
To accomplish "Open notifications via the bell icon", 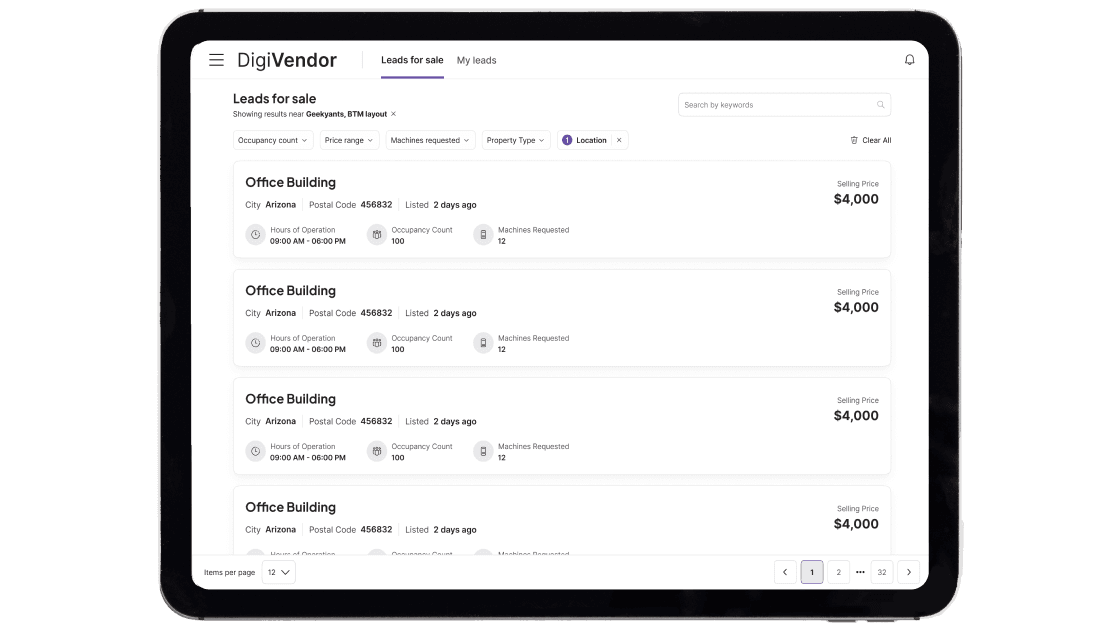I will click(909, 59).
